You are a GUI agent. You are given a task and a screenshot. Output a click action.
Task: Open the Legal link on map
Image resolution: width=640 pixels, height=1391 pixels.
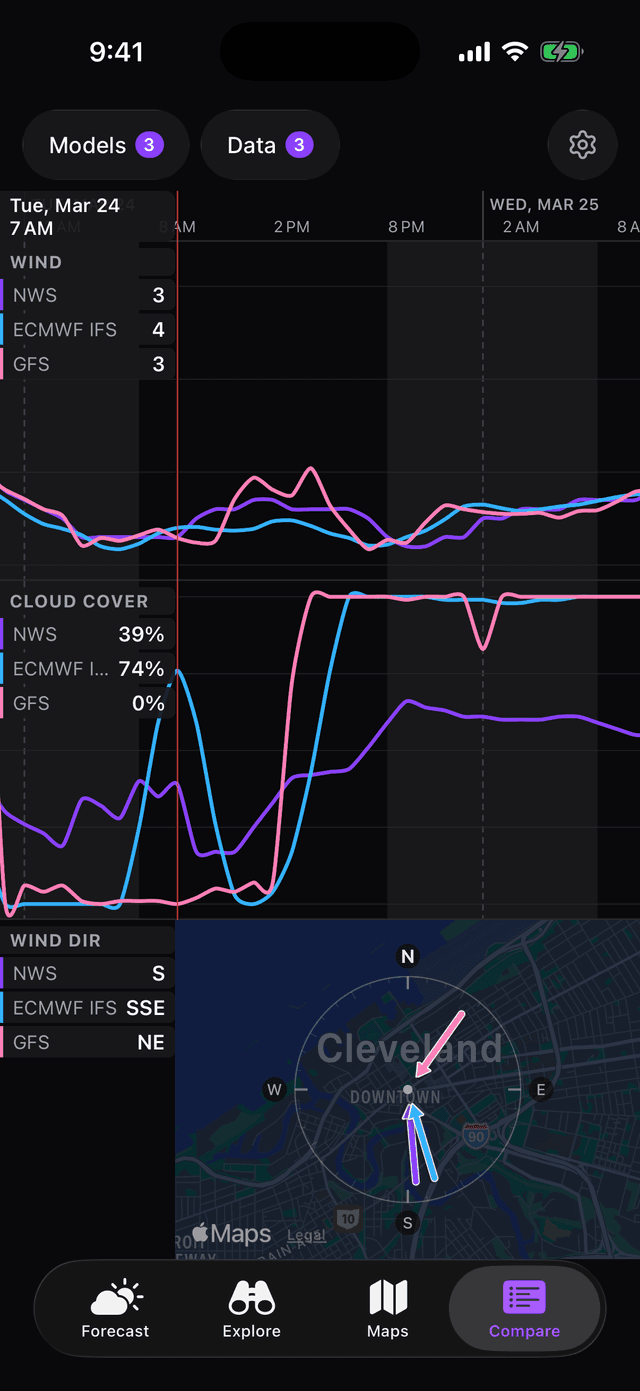(x=306, y=1235)
